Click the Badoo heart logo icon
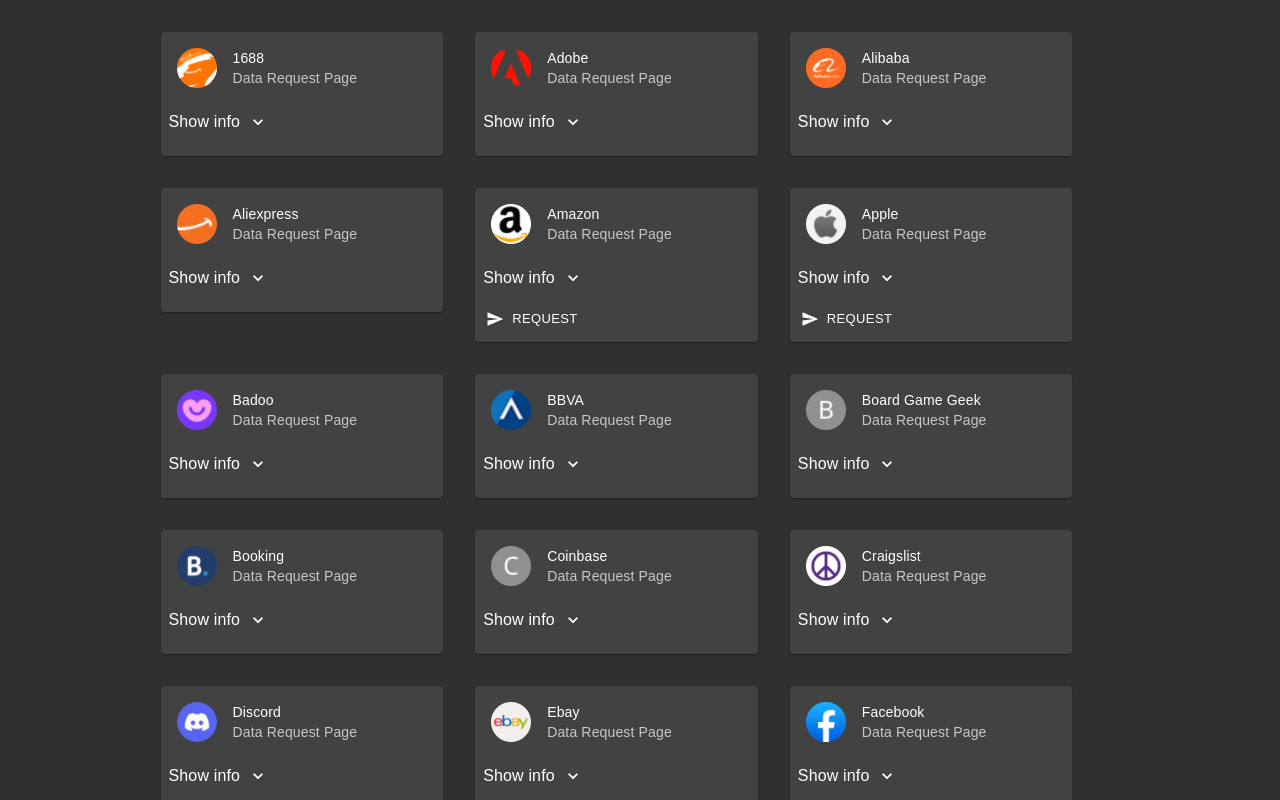Viewport: 1280px width, 800px height. tap(197, 410)
